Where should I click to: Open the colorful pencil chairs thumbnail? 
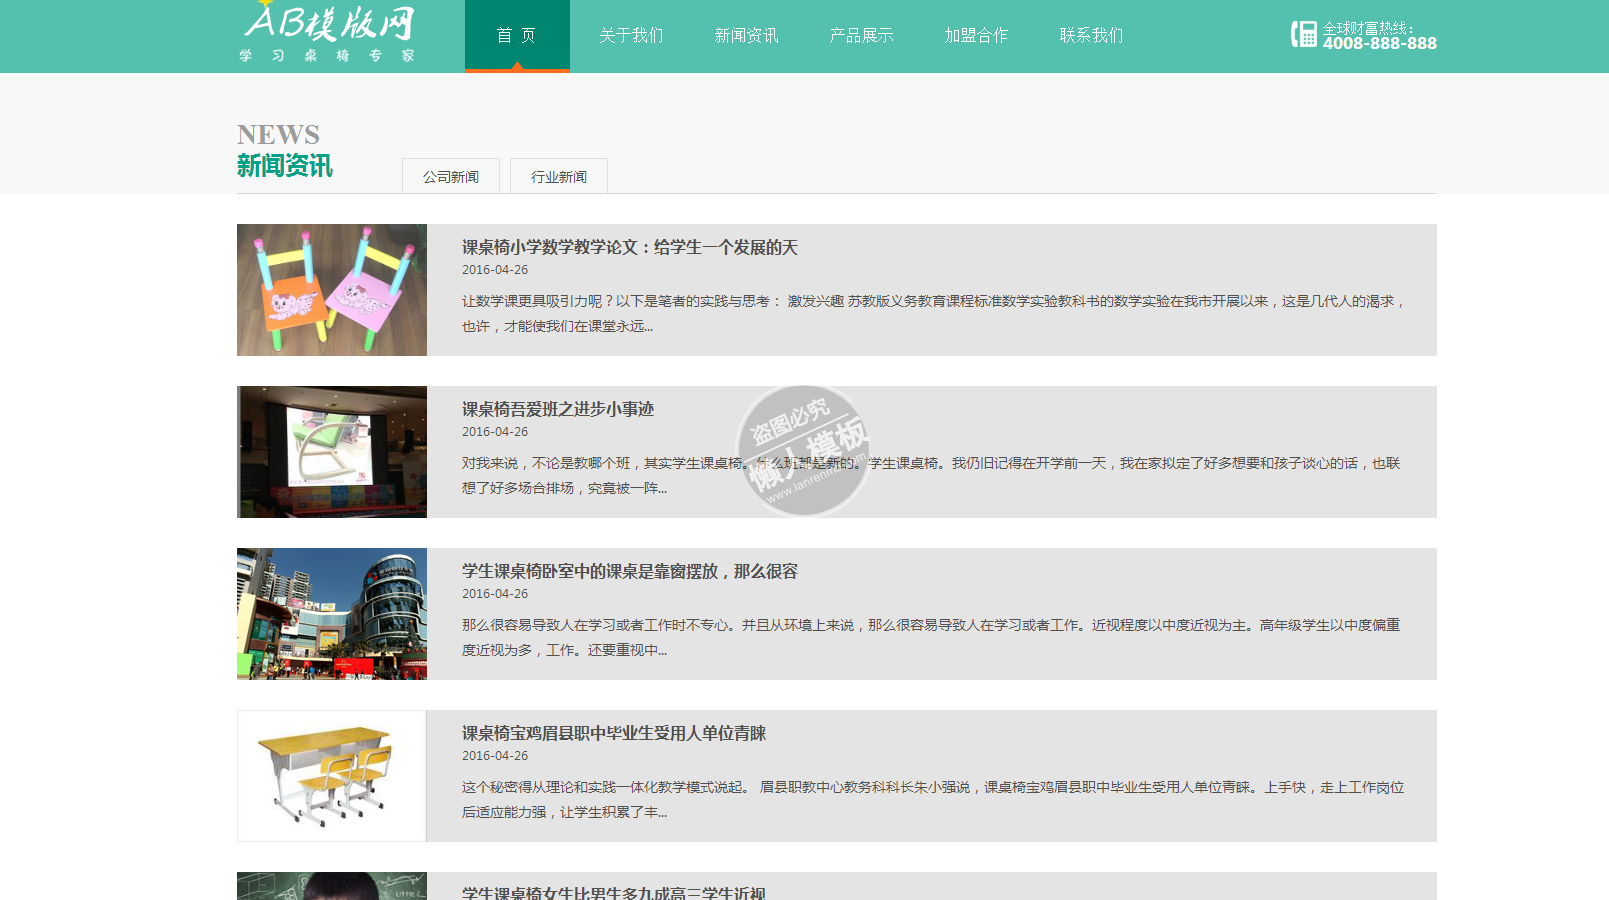click(332, 290)
